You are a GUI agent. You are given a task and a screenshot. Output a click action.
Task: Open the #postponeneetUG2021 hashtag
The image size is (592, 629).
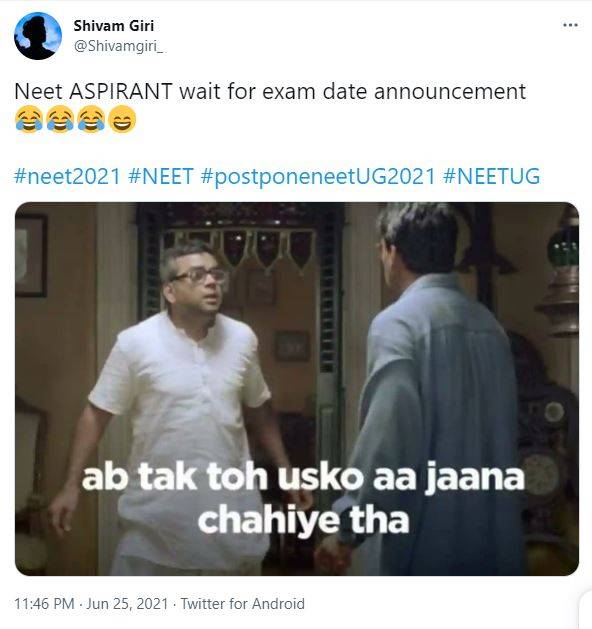[x=318, y=176]
